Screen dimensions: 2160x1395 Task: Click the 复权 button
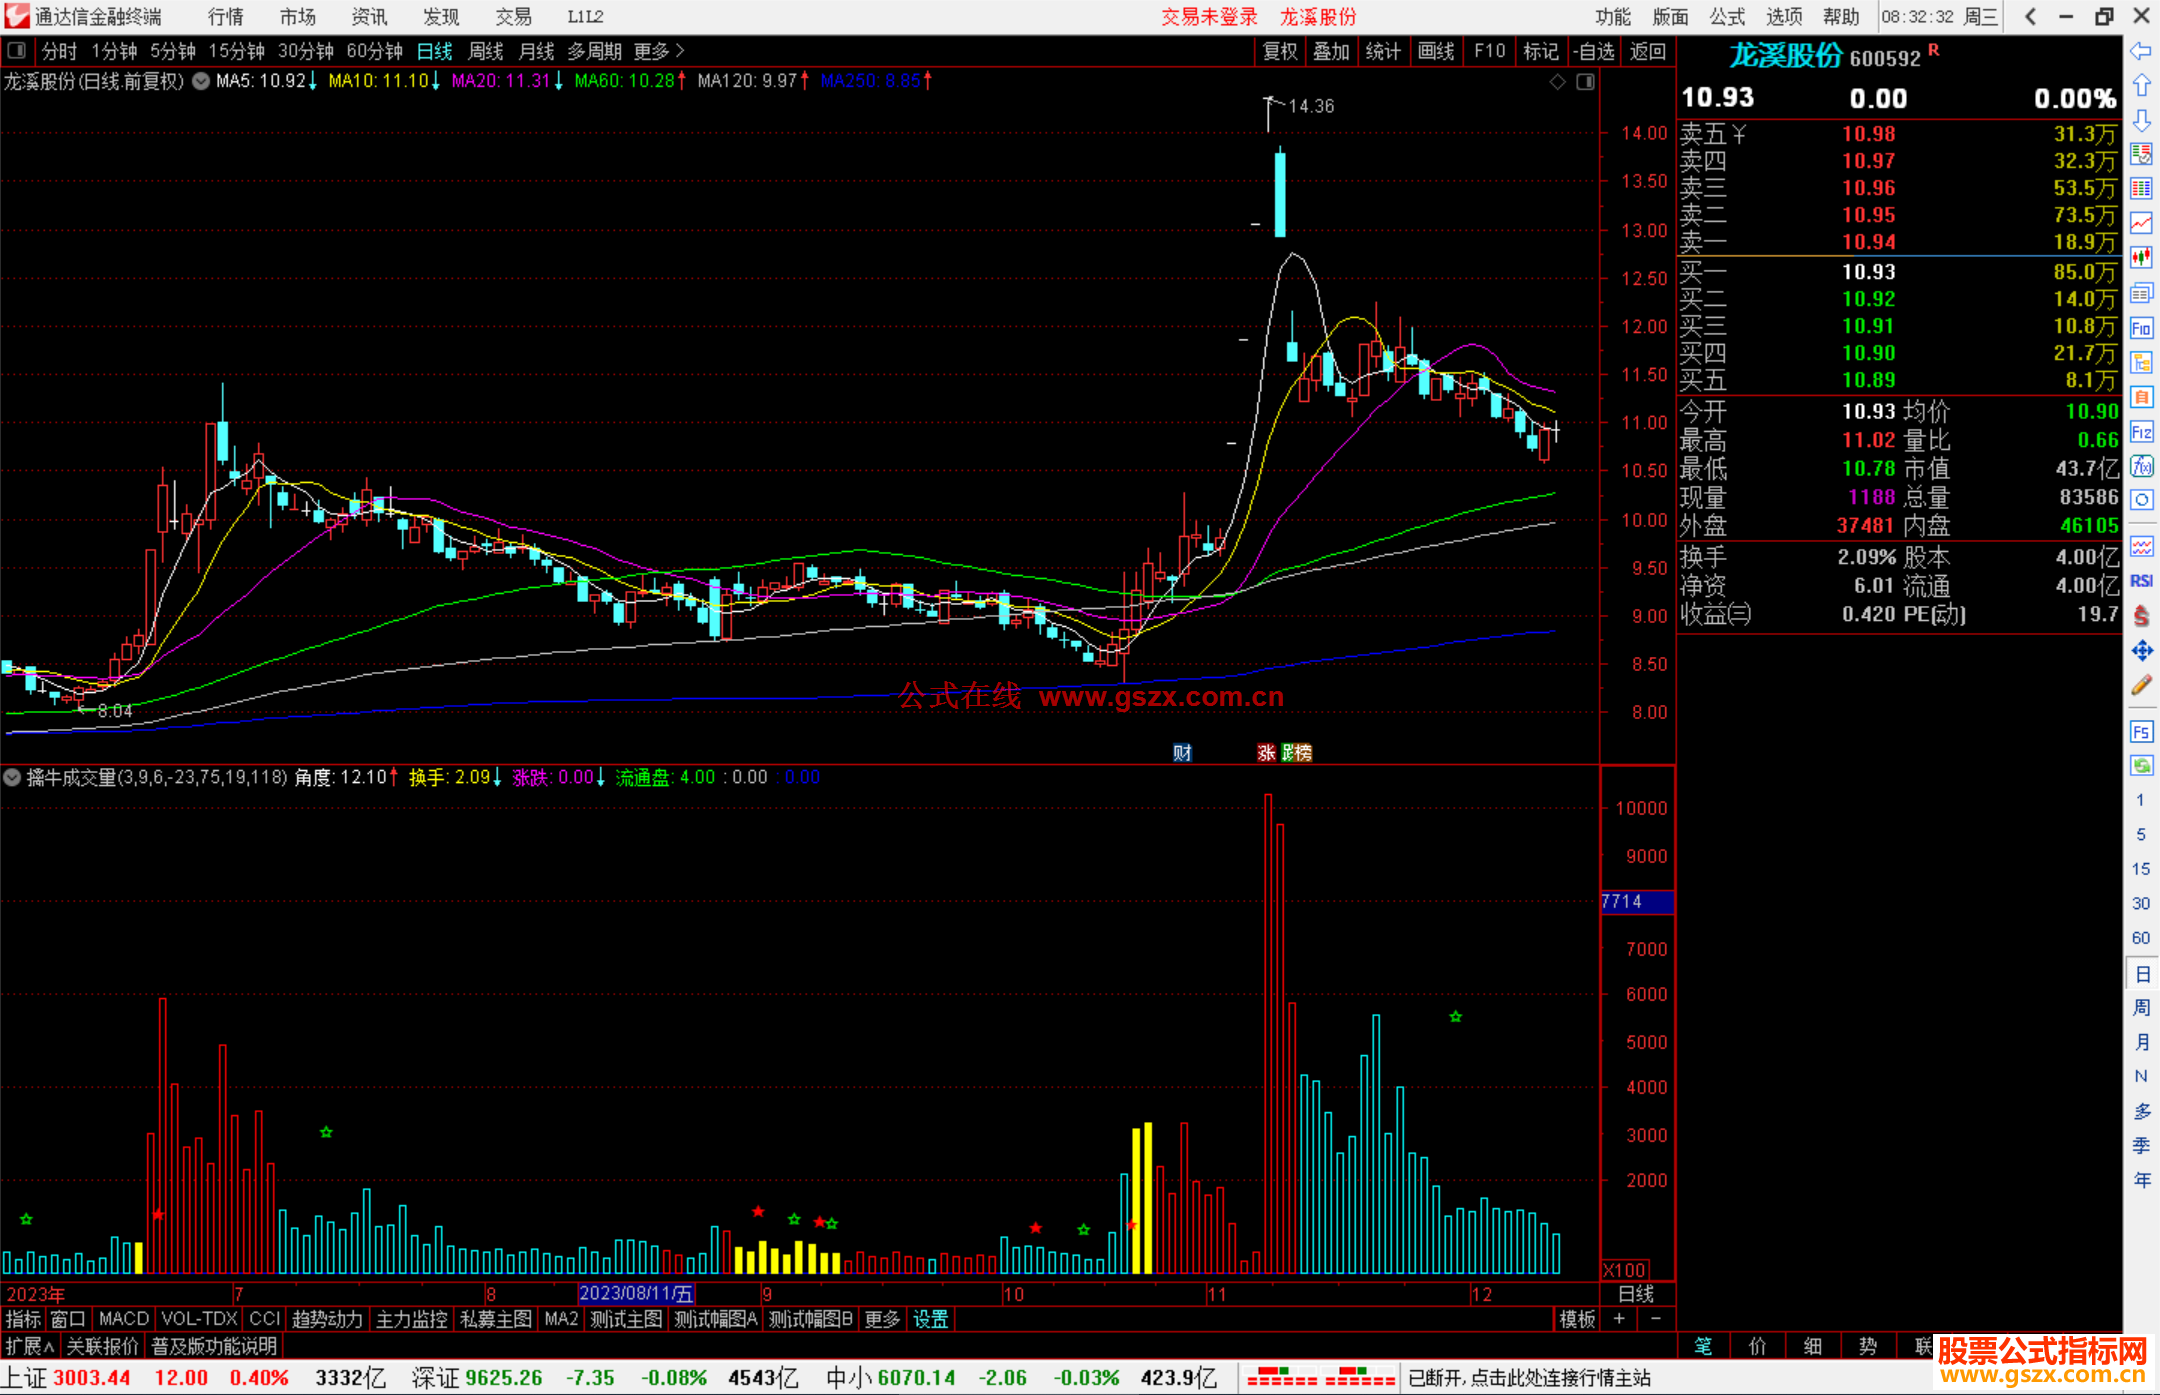[1279, 51]
